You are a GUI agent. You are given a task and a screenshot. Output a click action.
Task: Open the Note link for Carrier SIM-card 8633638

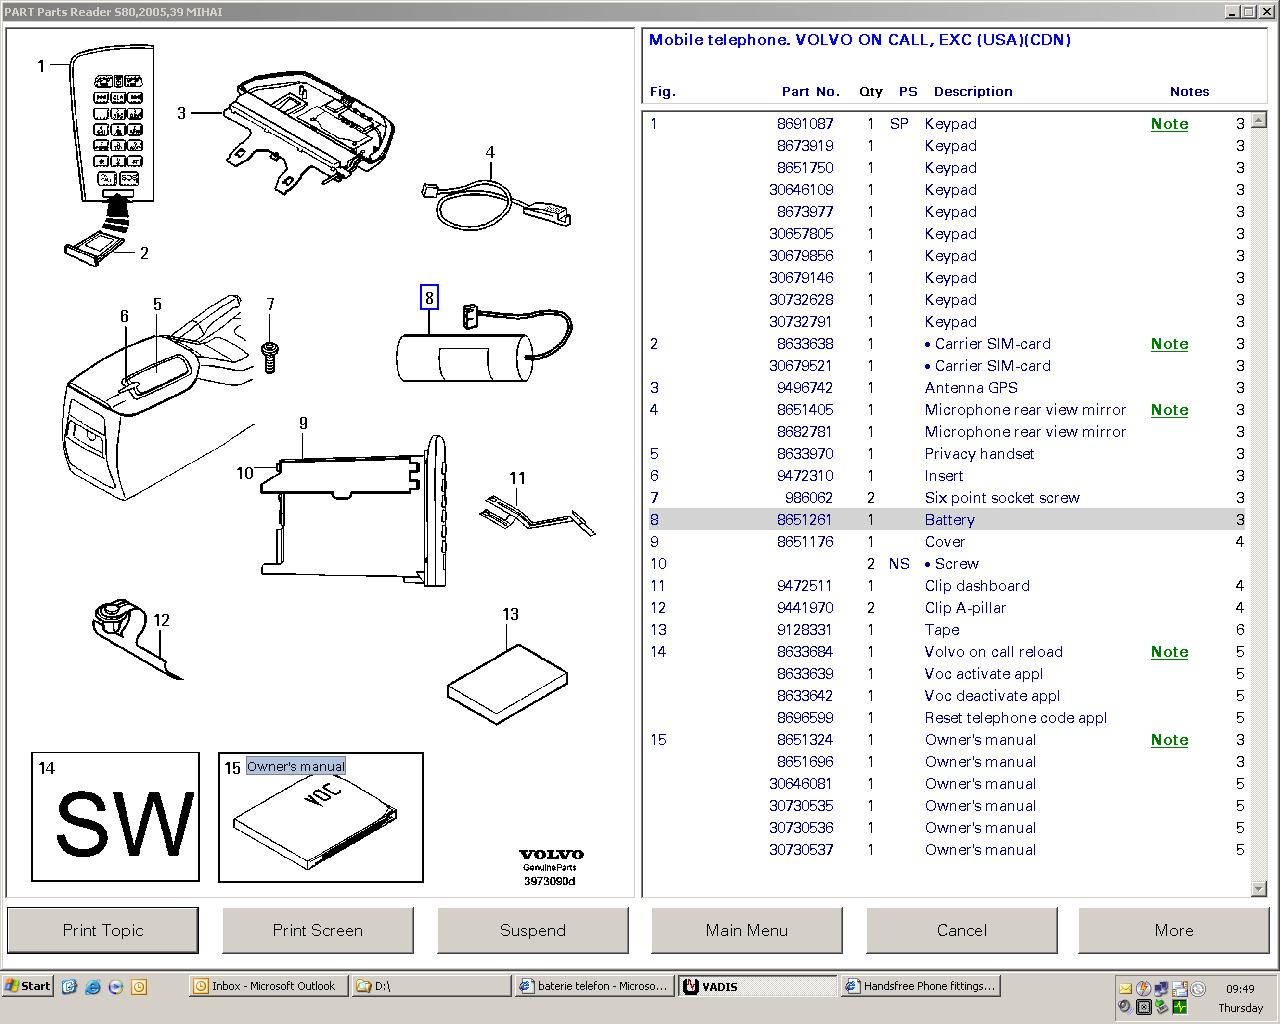pos(1169,344)
